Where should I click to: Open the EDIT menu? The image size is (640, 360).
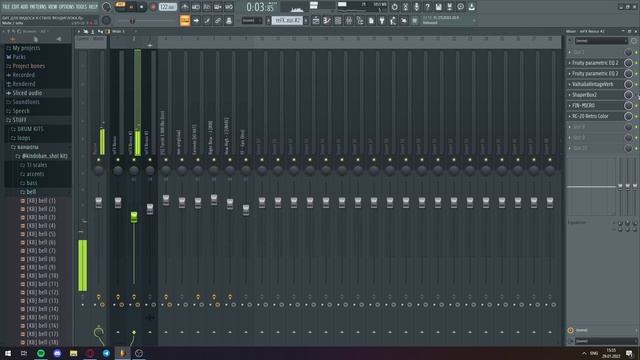coord(16,7)
